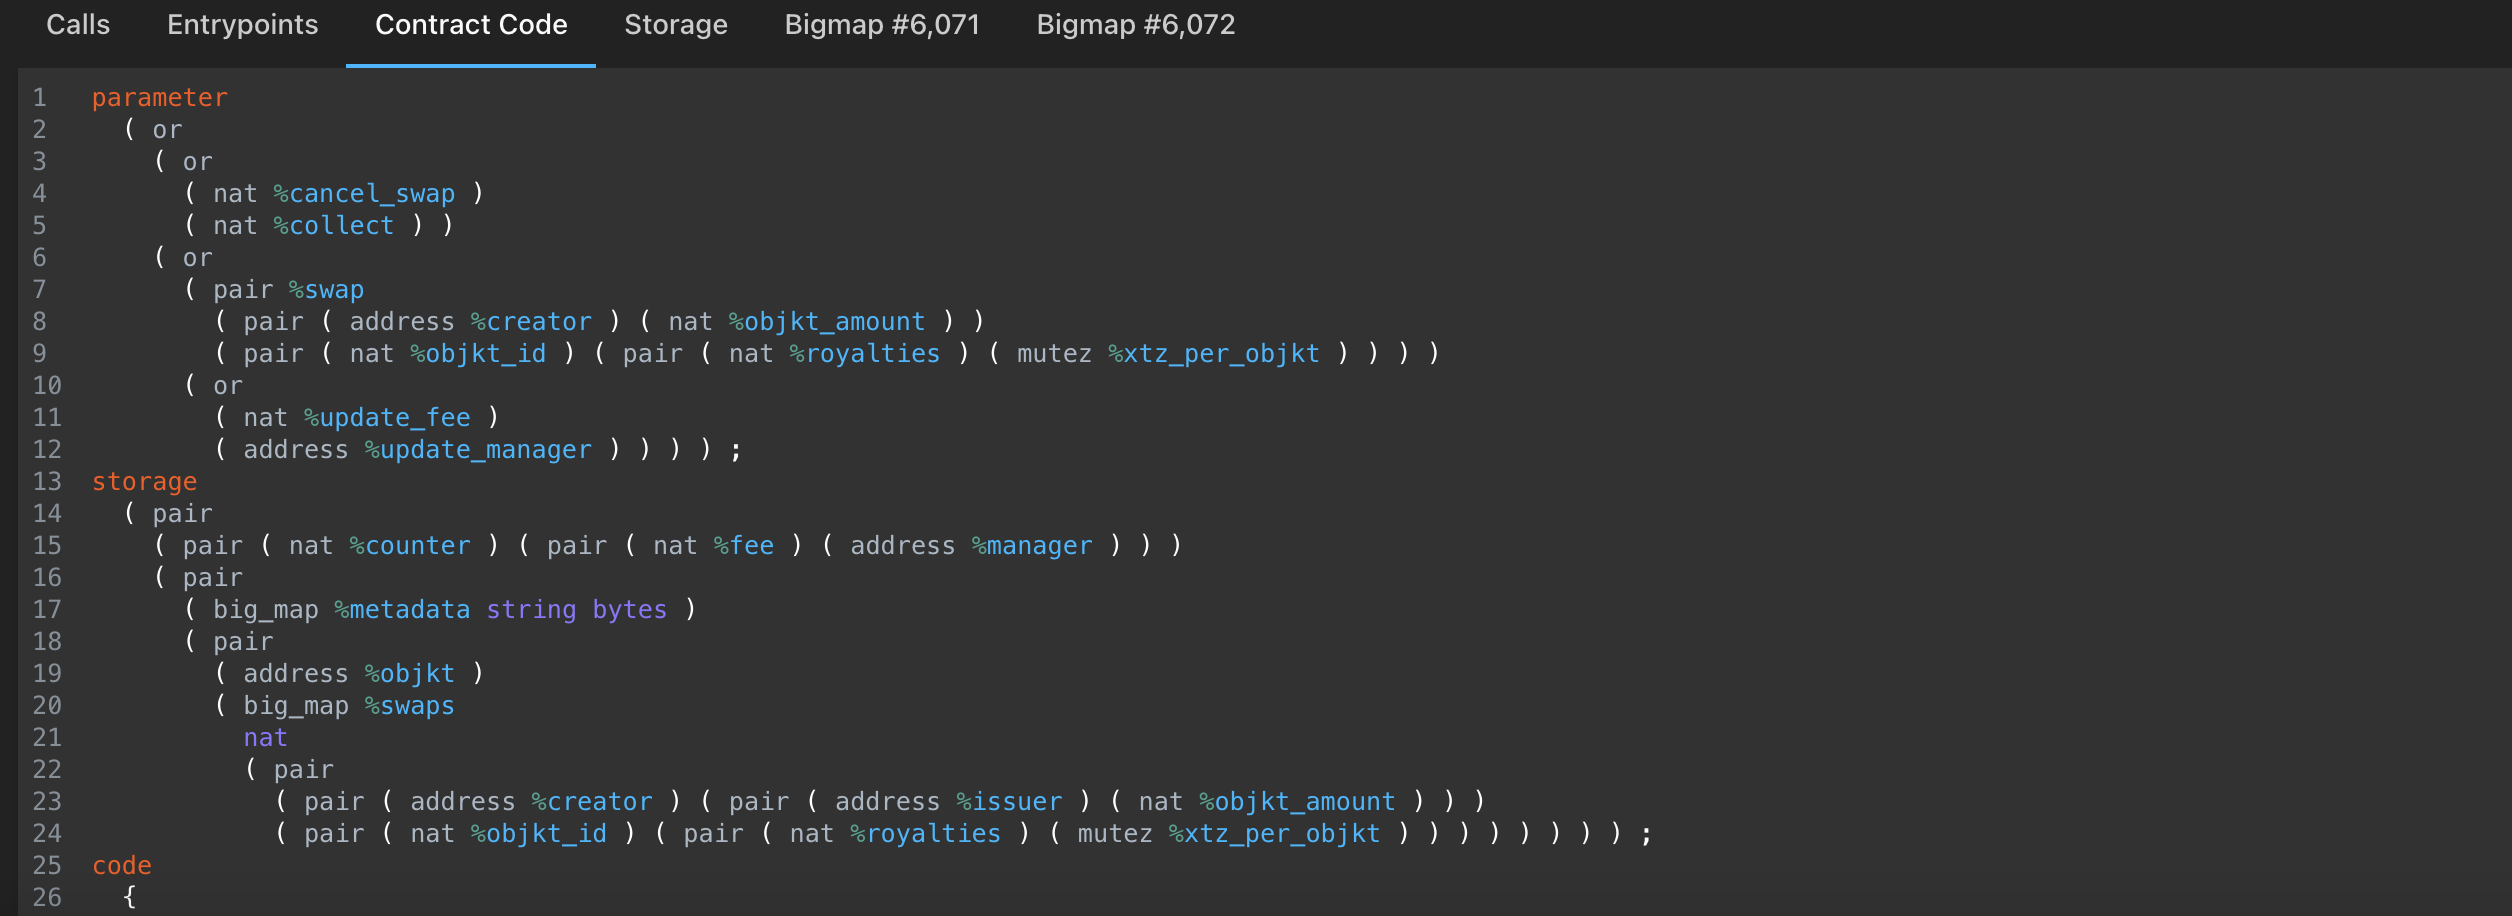
Task: Click the %issuer annotation on line 23
Action: coord(1009,802)
